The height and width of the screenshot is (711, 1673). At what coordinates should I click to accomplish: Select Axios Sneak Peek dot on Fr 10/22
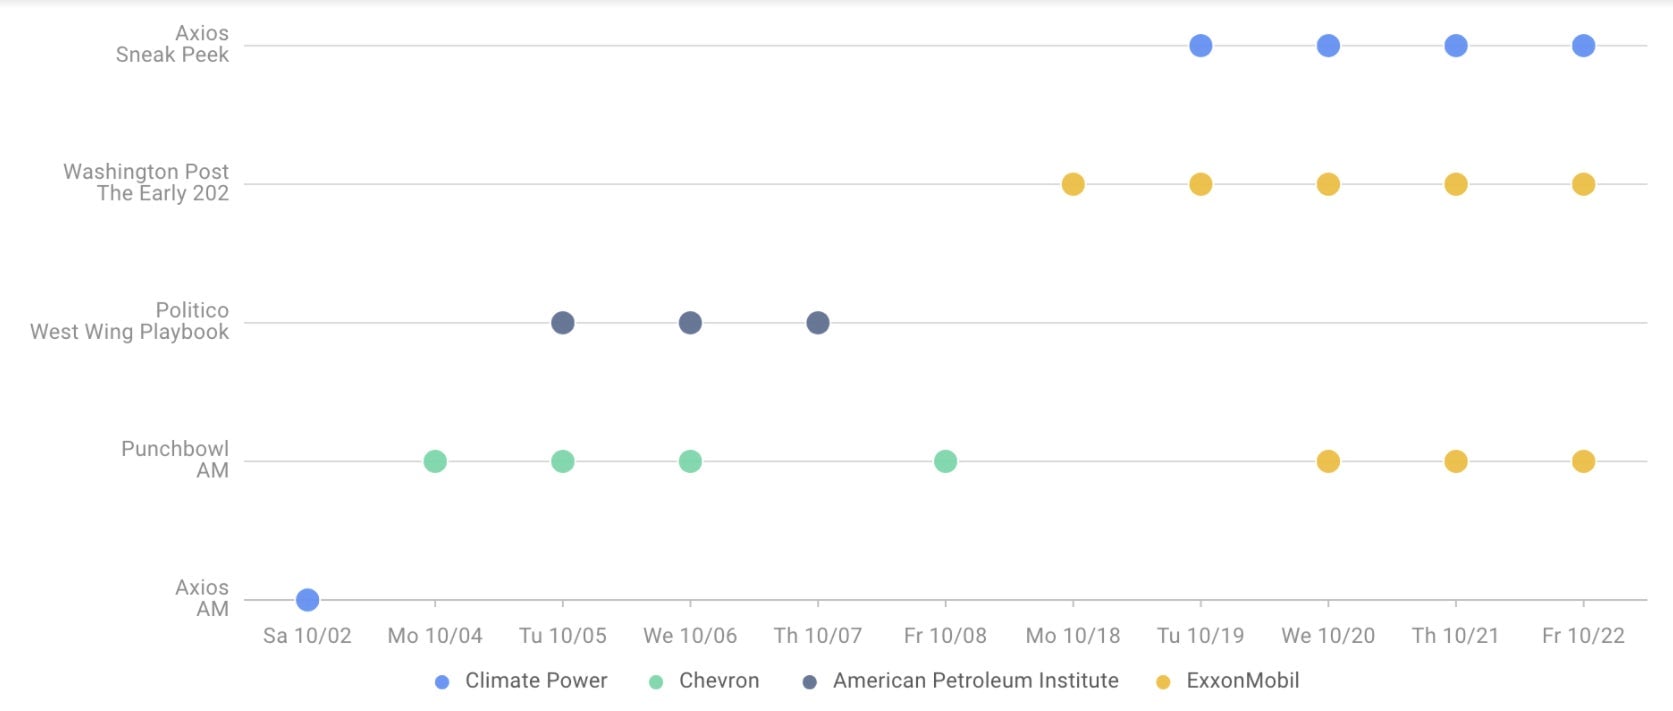point(1583,46)
